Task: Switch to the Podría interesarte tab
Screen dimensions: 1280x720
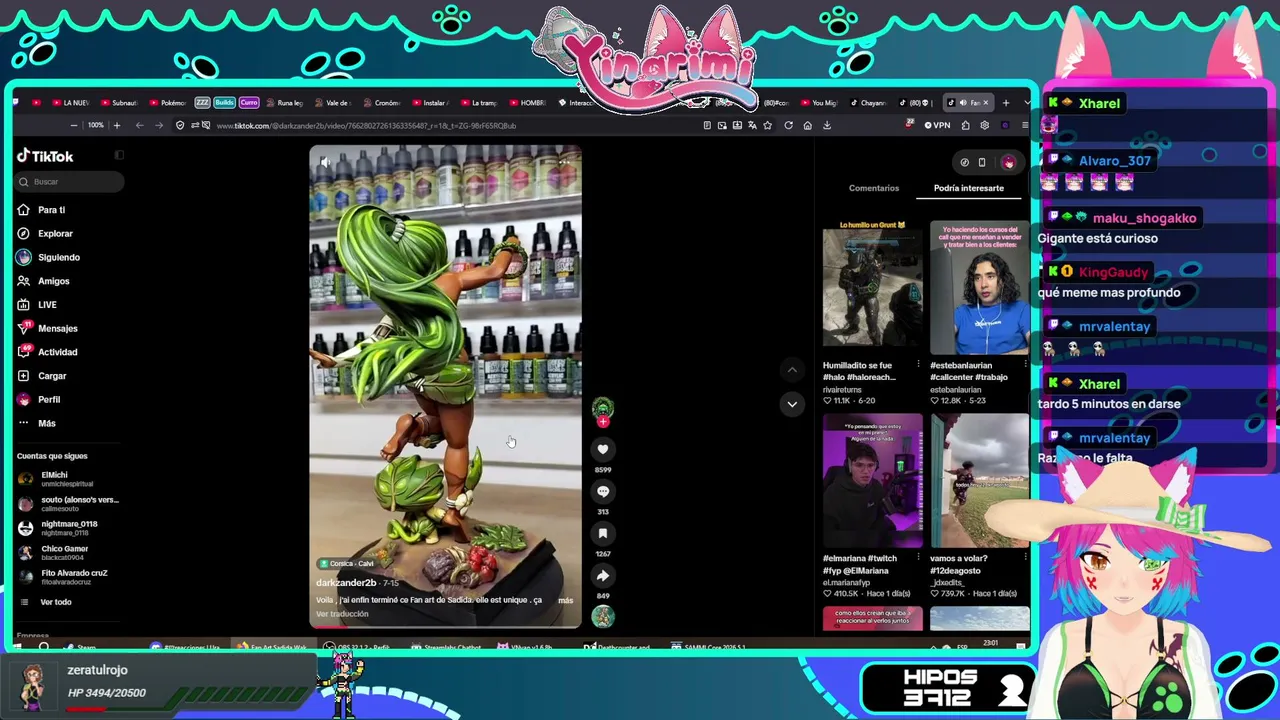Action: (x=968, y=188)
